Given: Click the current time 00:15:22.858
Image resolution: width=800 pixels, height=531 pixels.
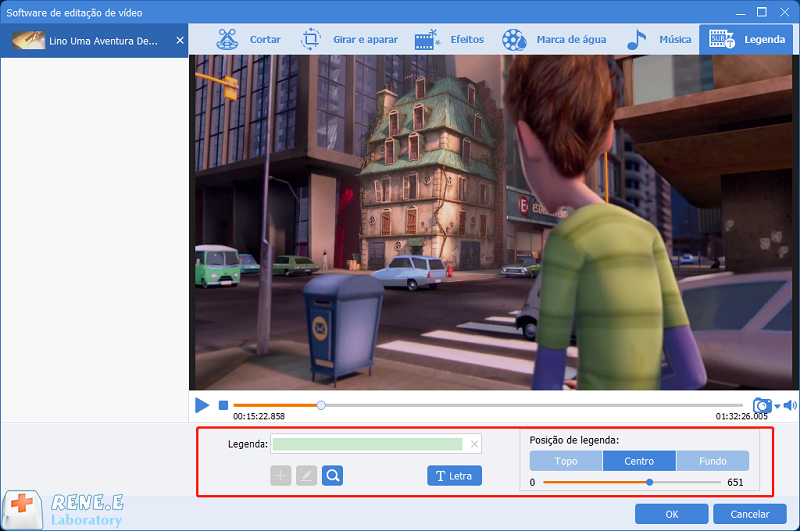Looking at the screenshot, I should pyautogui.click(x=259, y=416).
